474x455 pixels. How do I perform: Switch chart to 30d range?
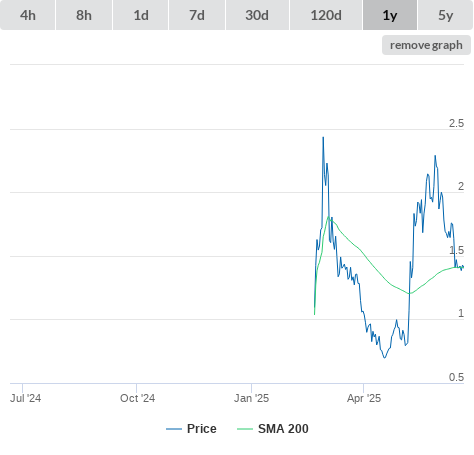(x=257, y=15)
